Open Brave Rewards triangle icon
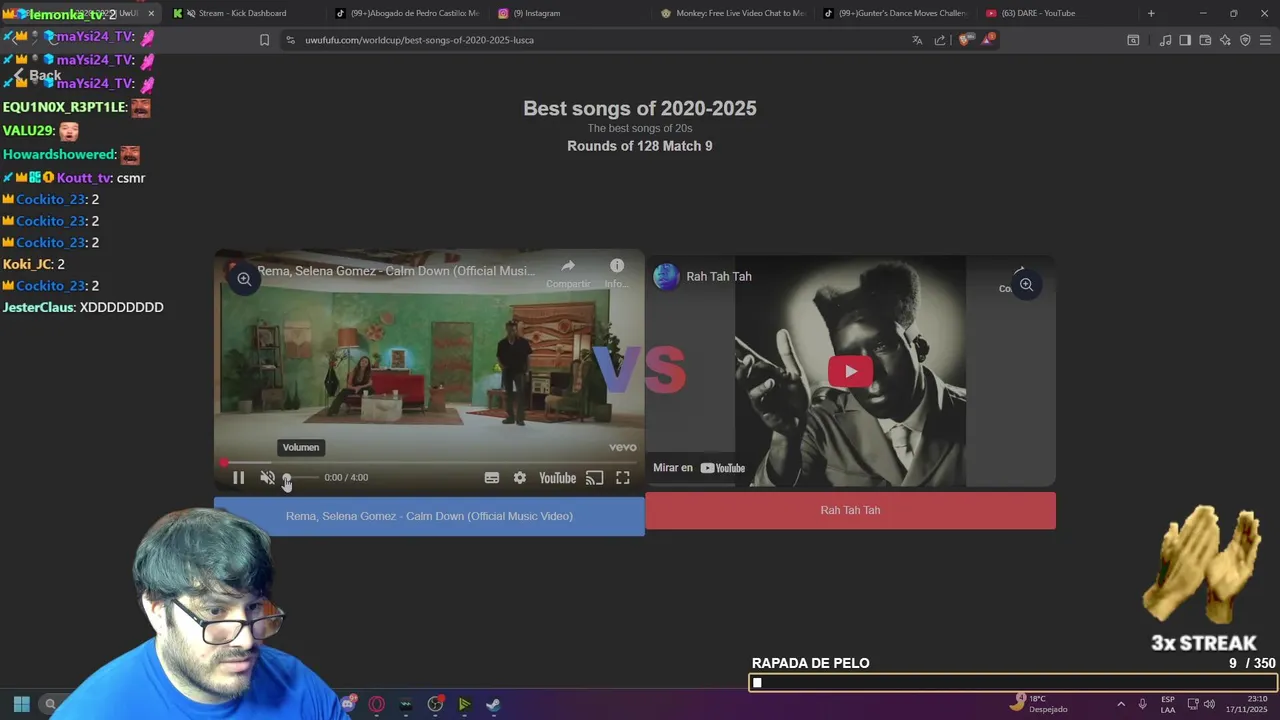 988,39
